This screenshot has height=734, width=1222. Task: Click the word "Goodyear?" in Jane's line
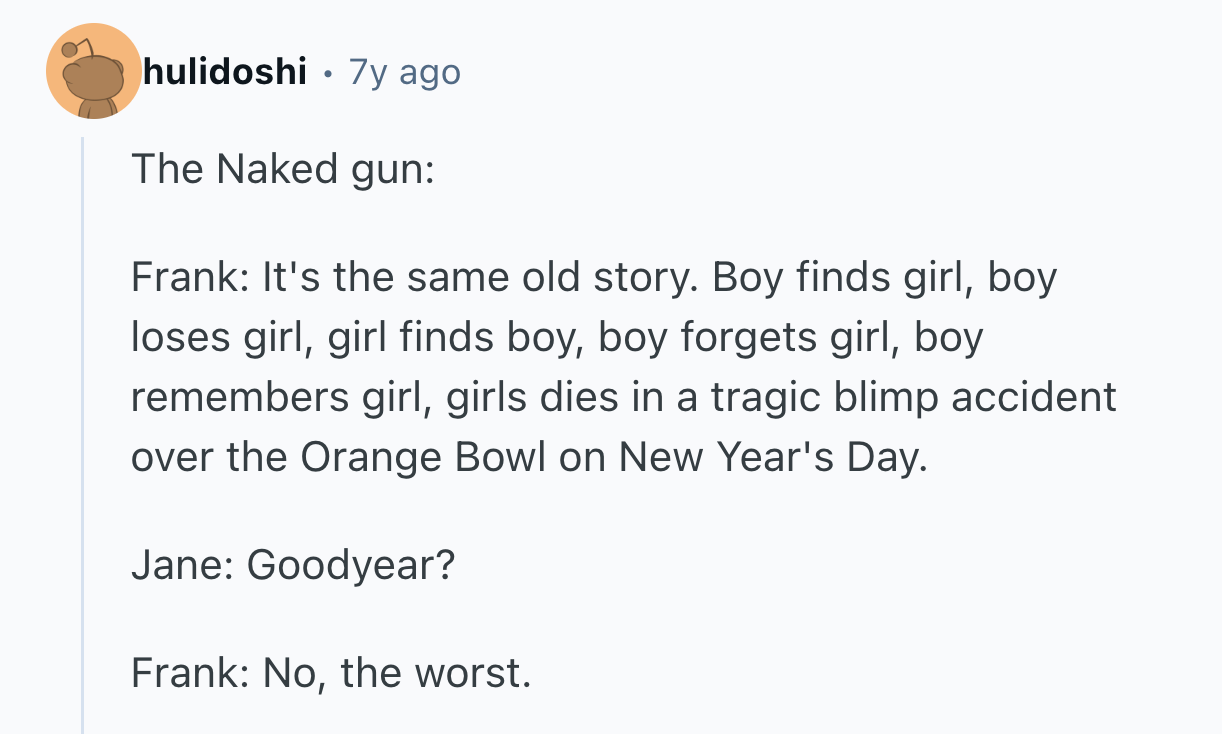350,565
